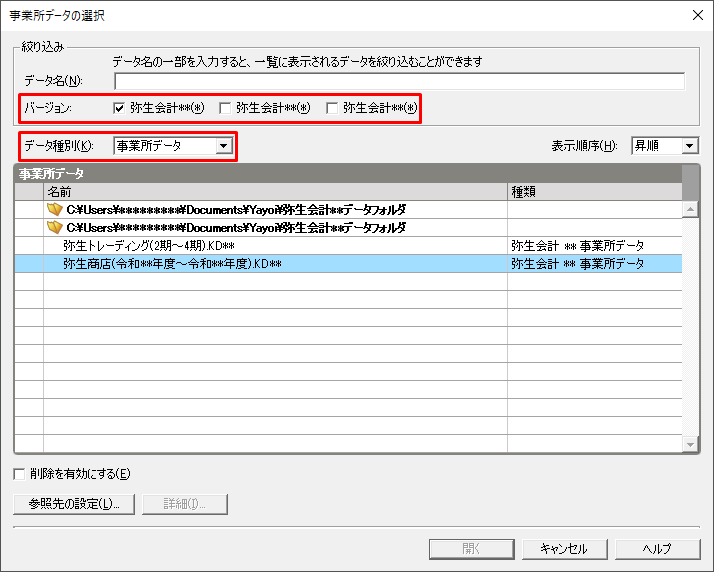Check the last 弥生会計 version checkbox
The width and height of the screenshot is (714, 572).
[332, 108]
